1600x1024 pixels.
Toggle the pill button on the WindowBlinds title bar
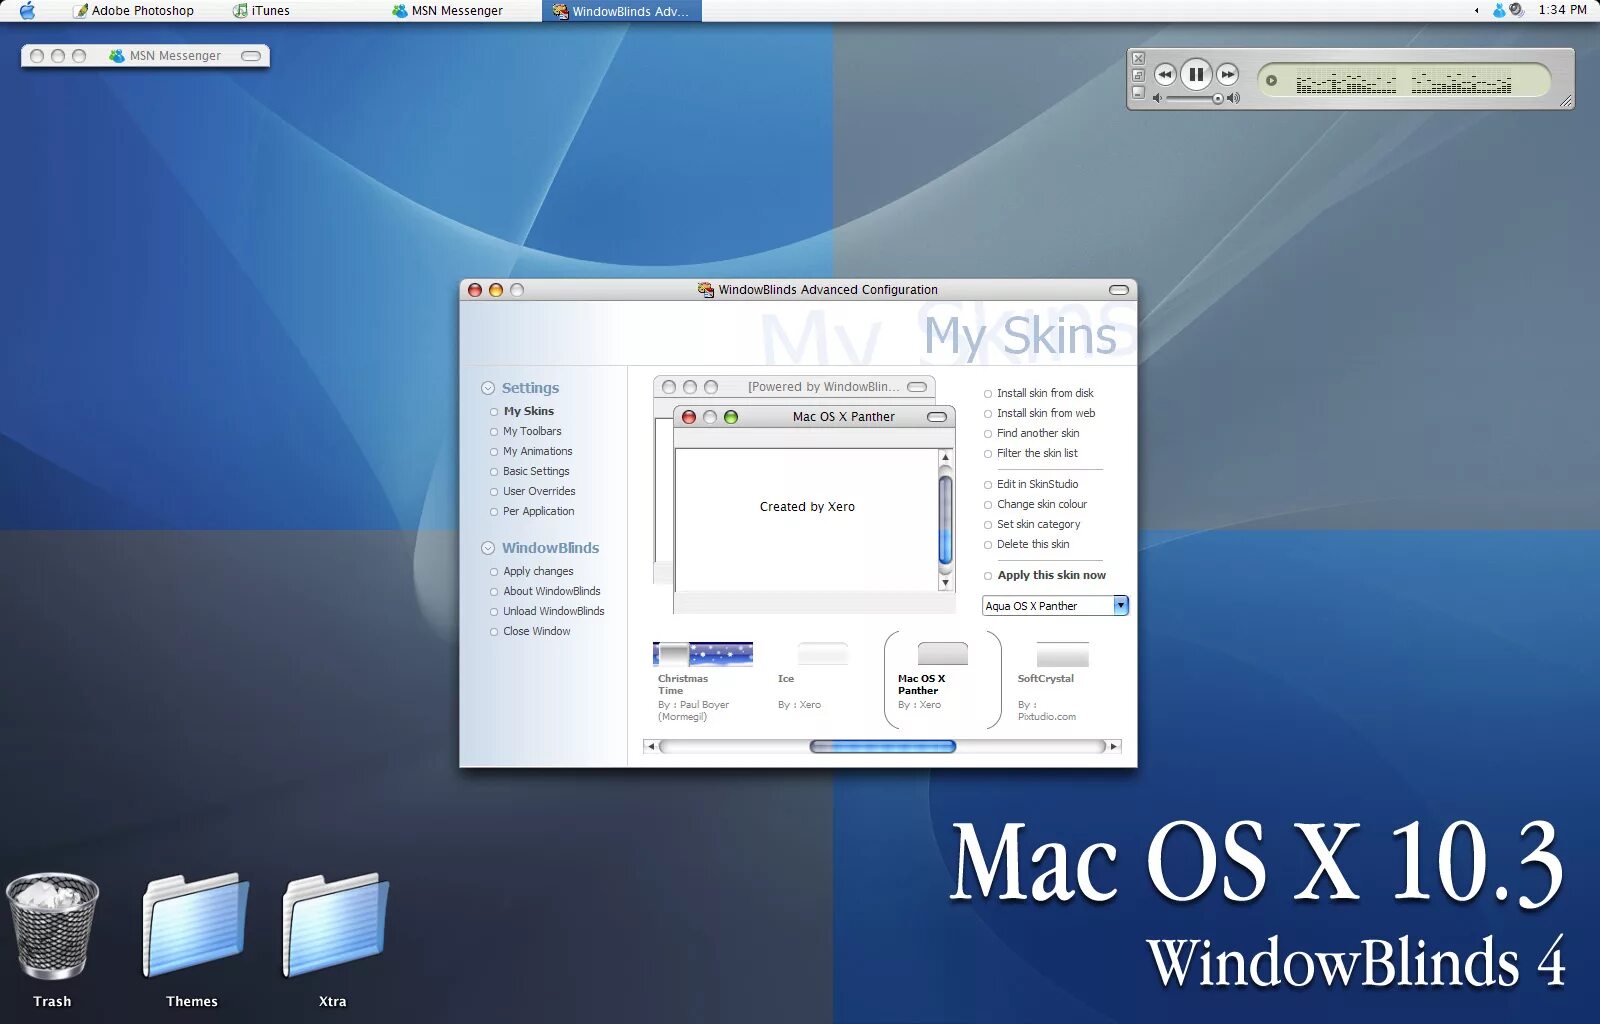[x=1119, y=290]
